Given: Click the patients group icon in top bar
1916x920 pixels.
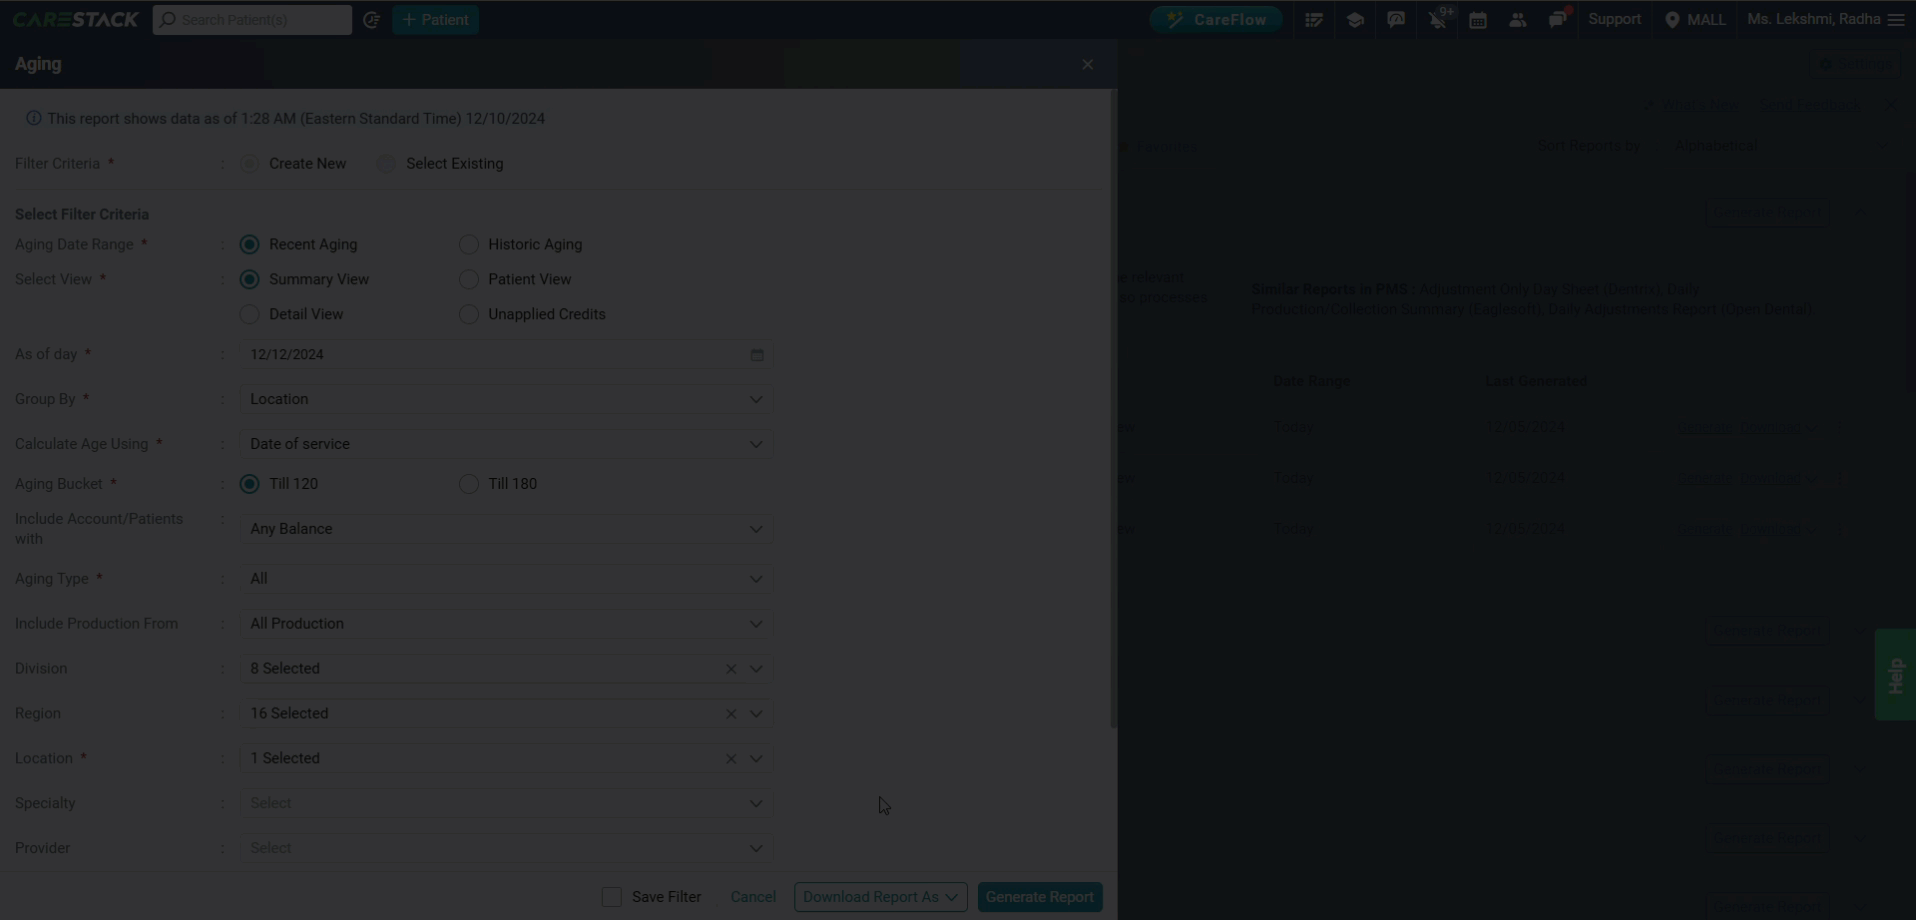Looking at the screenshot, I should [x=1518, y=19].
